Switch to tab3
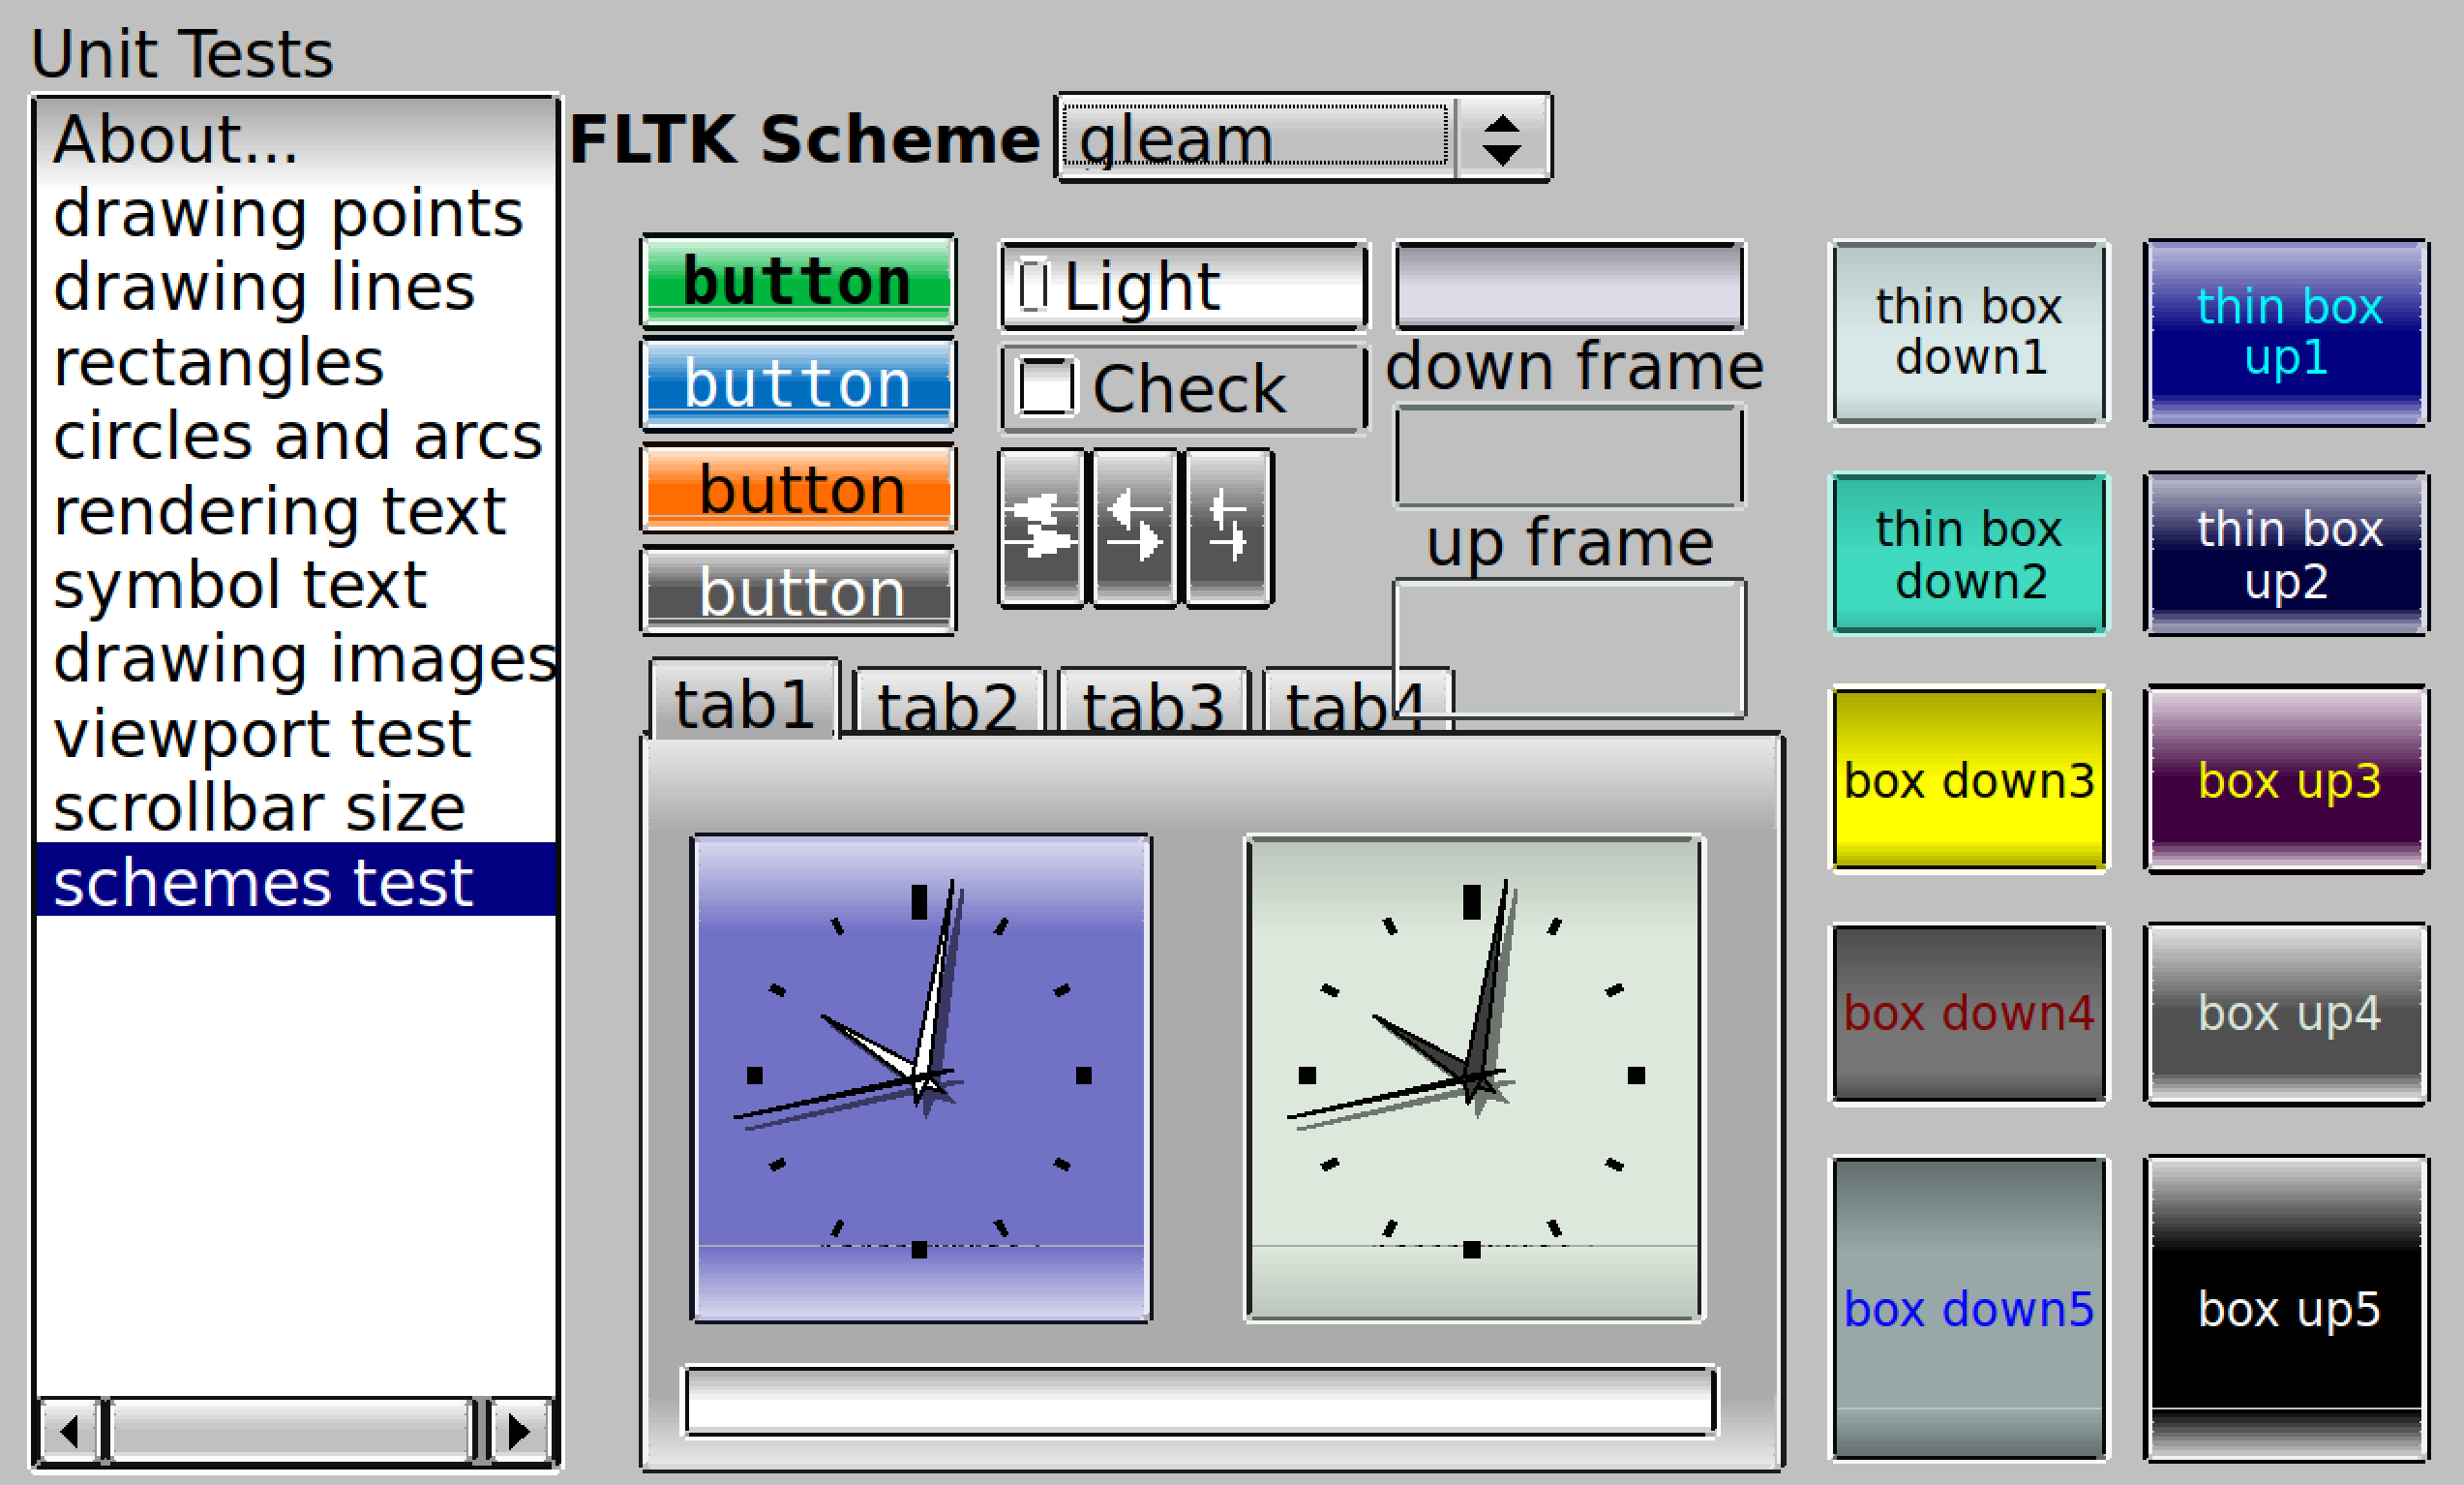 [1153, 704]
